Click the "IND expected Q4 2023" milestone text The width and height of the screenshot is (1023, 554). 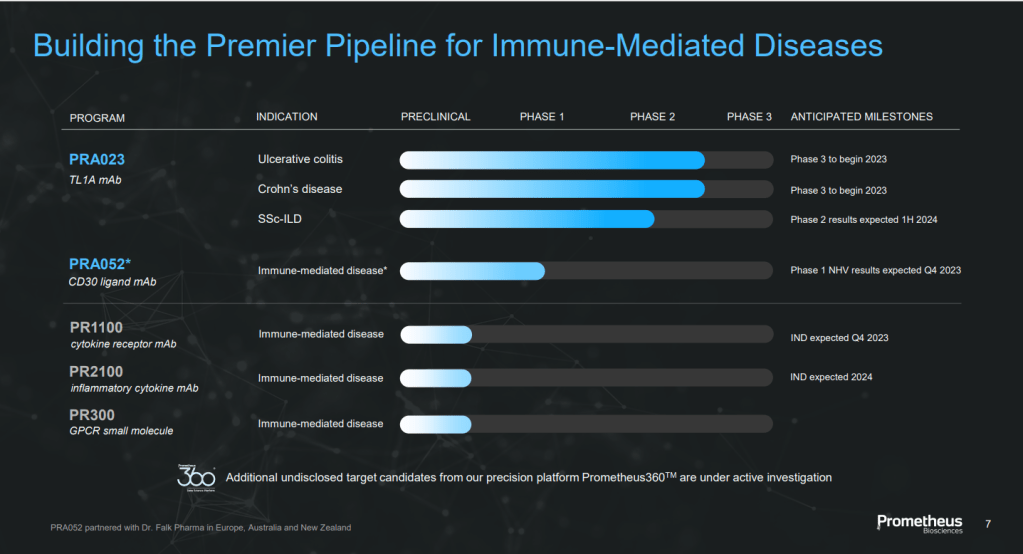coord(839,338)
